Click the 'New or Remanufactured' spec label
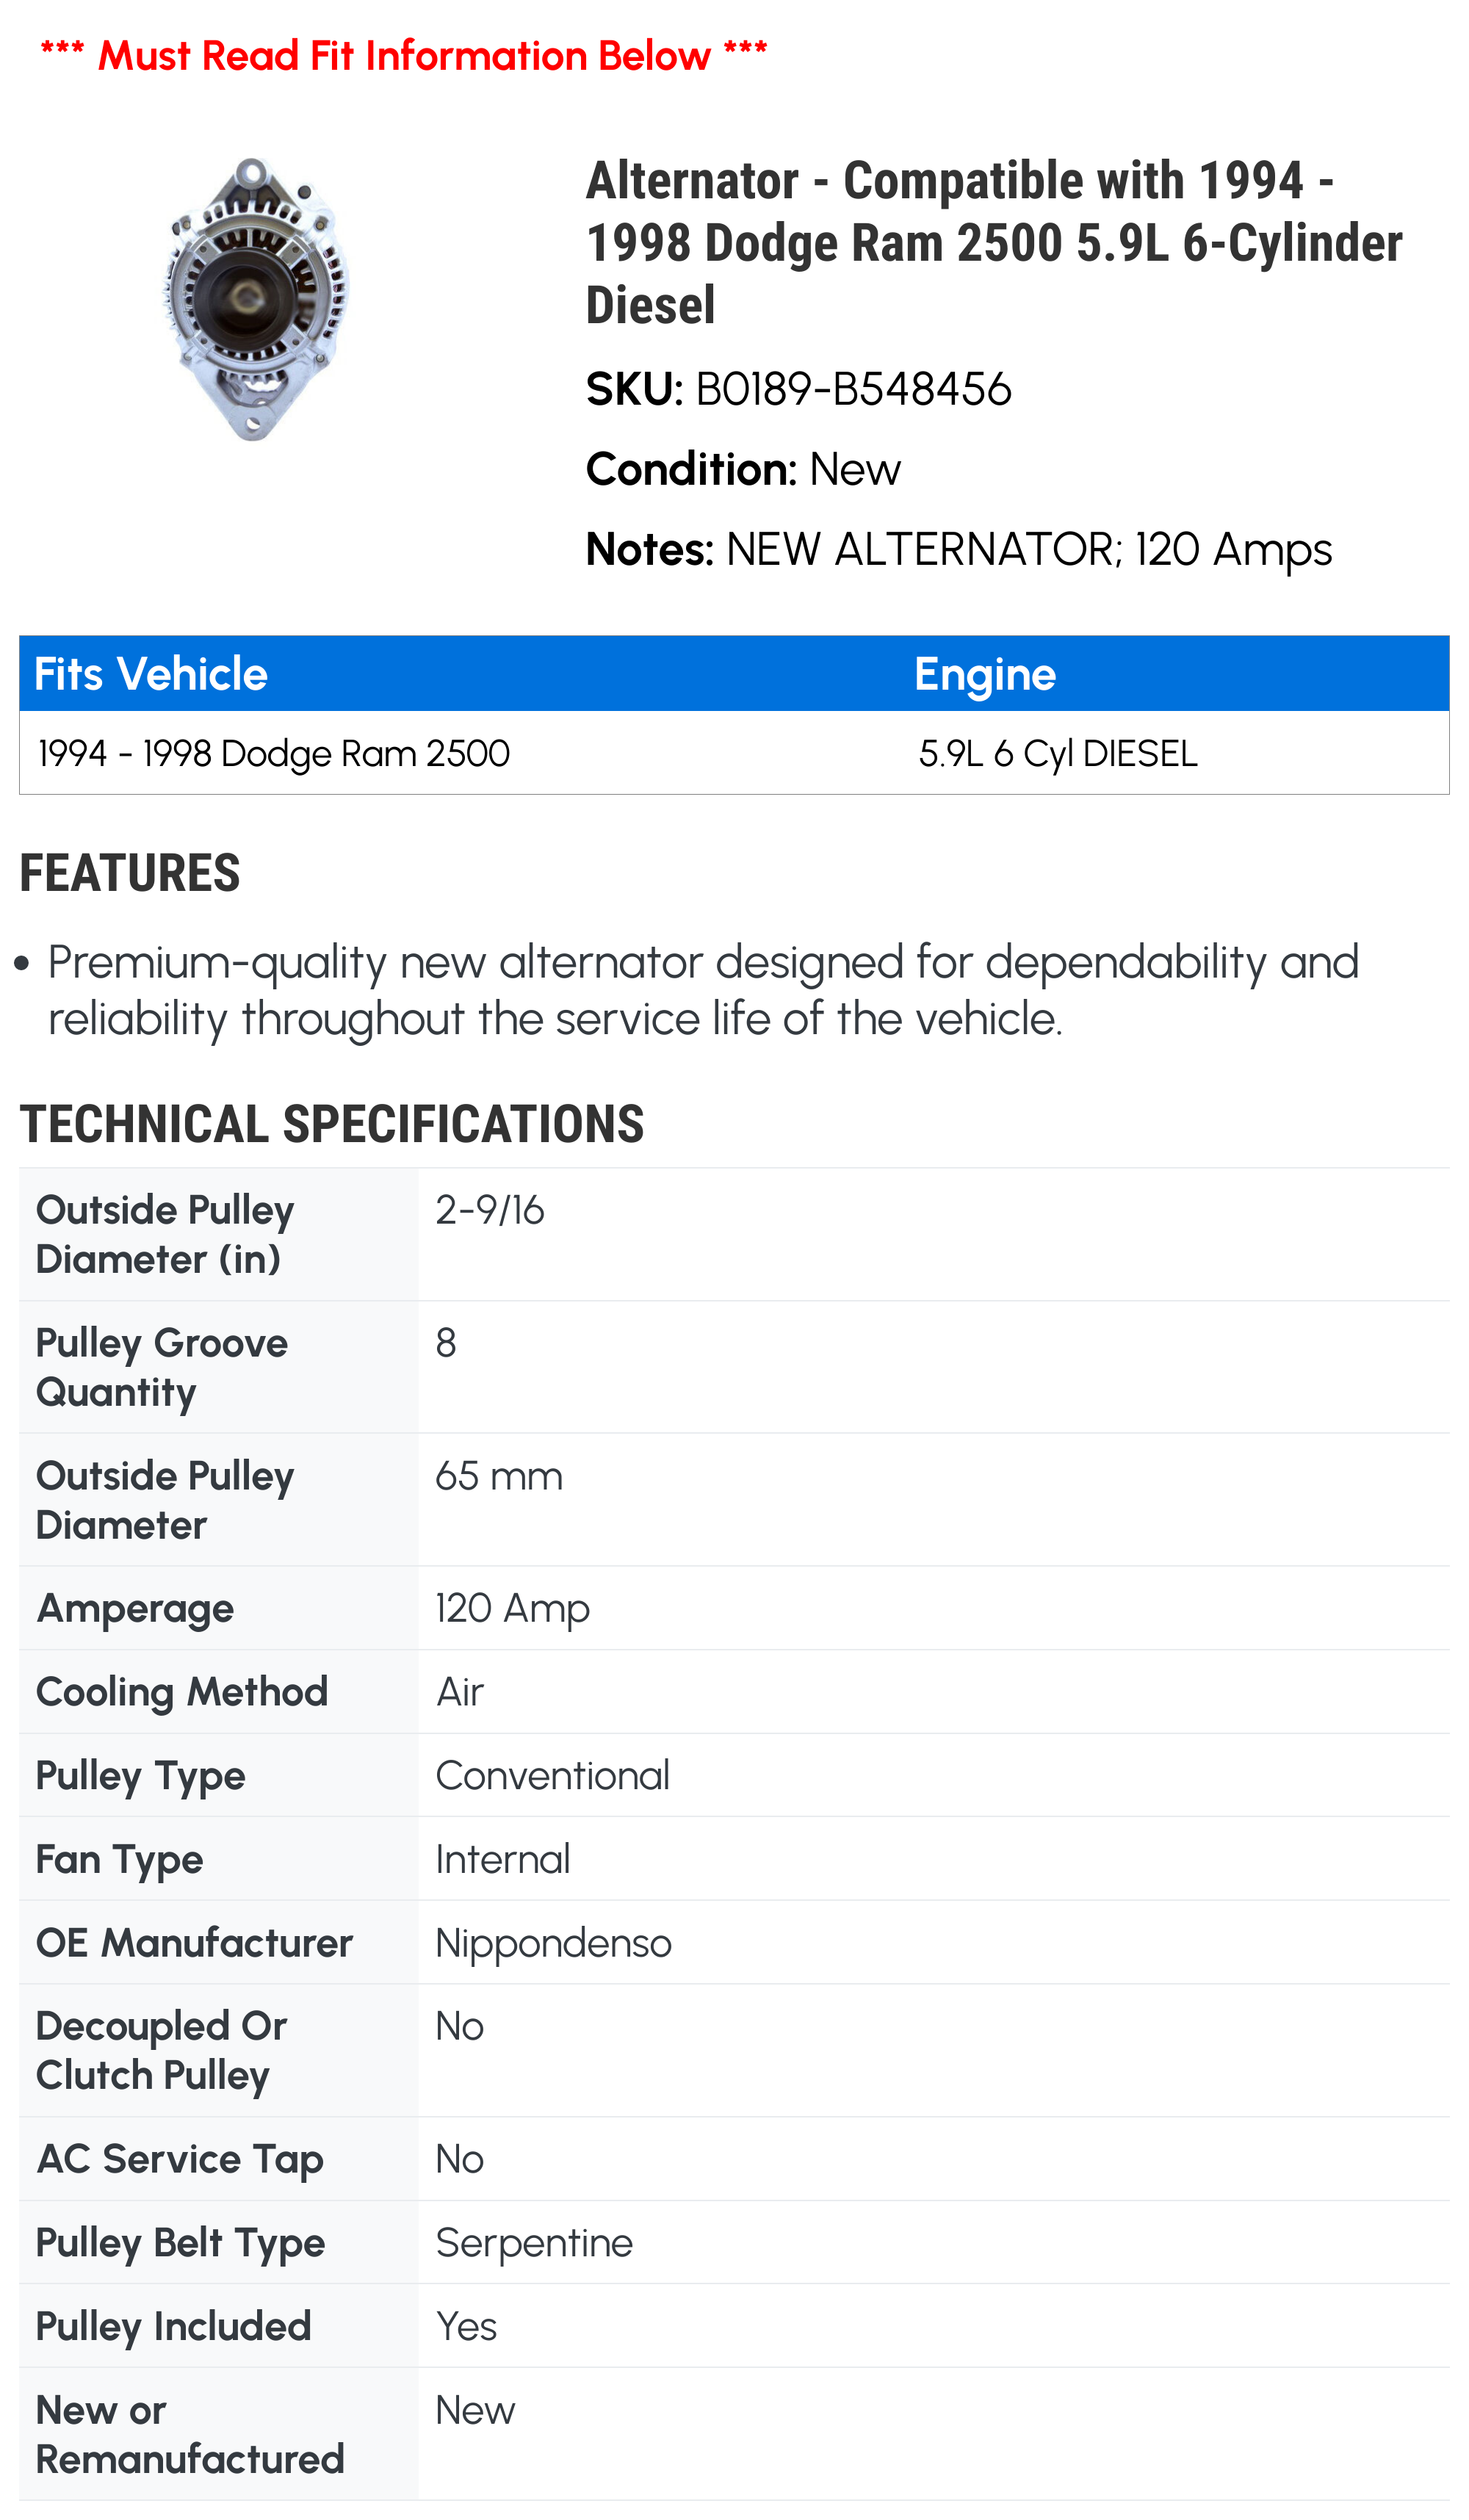Screen dimensions: 1469x2520 click(x=189, y=2434)
